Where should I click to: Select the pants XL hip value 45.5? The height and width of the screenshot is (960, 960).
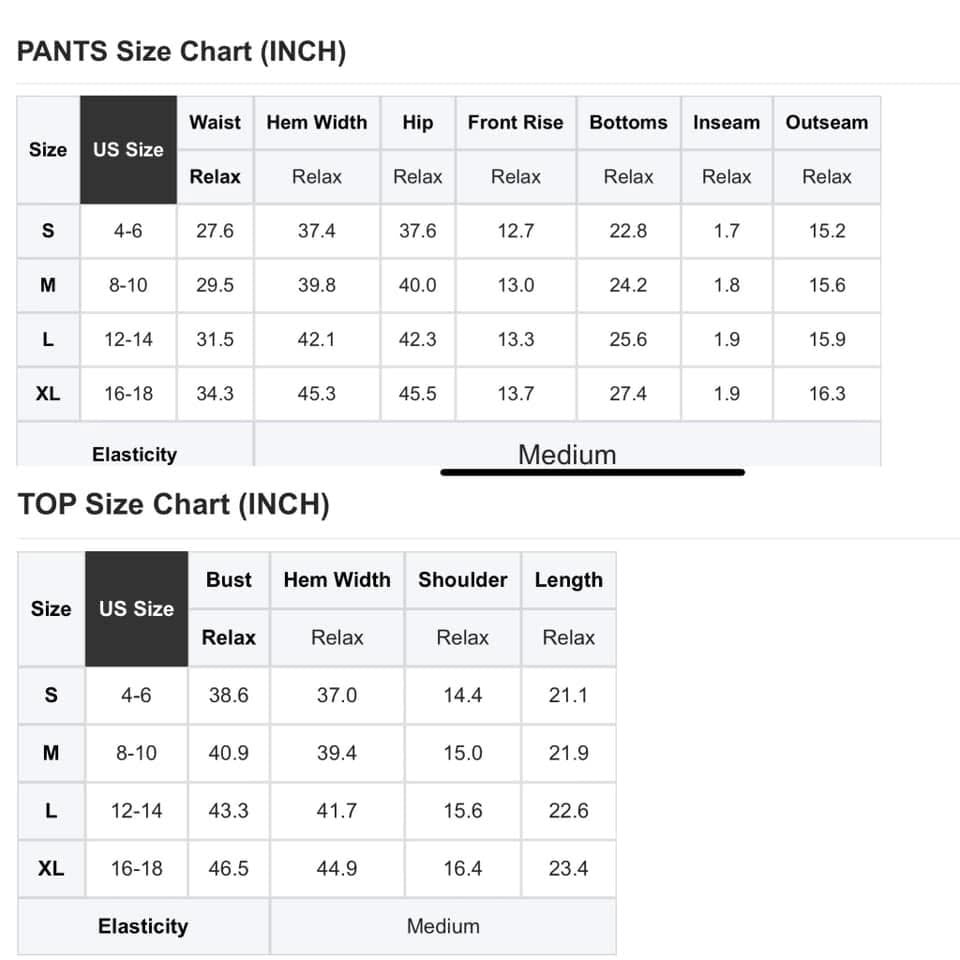coord(418,394)
